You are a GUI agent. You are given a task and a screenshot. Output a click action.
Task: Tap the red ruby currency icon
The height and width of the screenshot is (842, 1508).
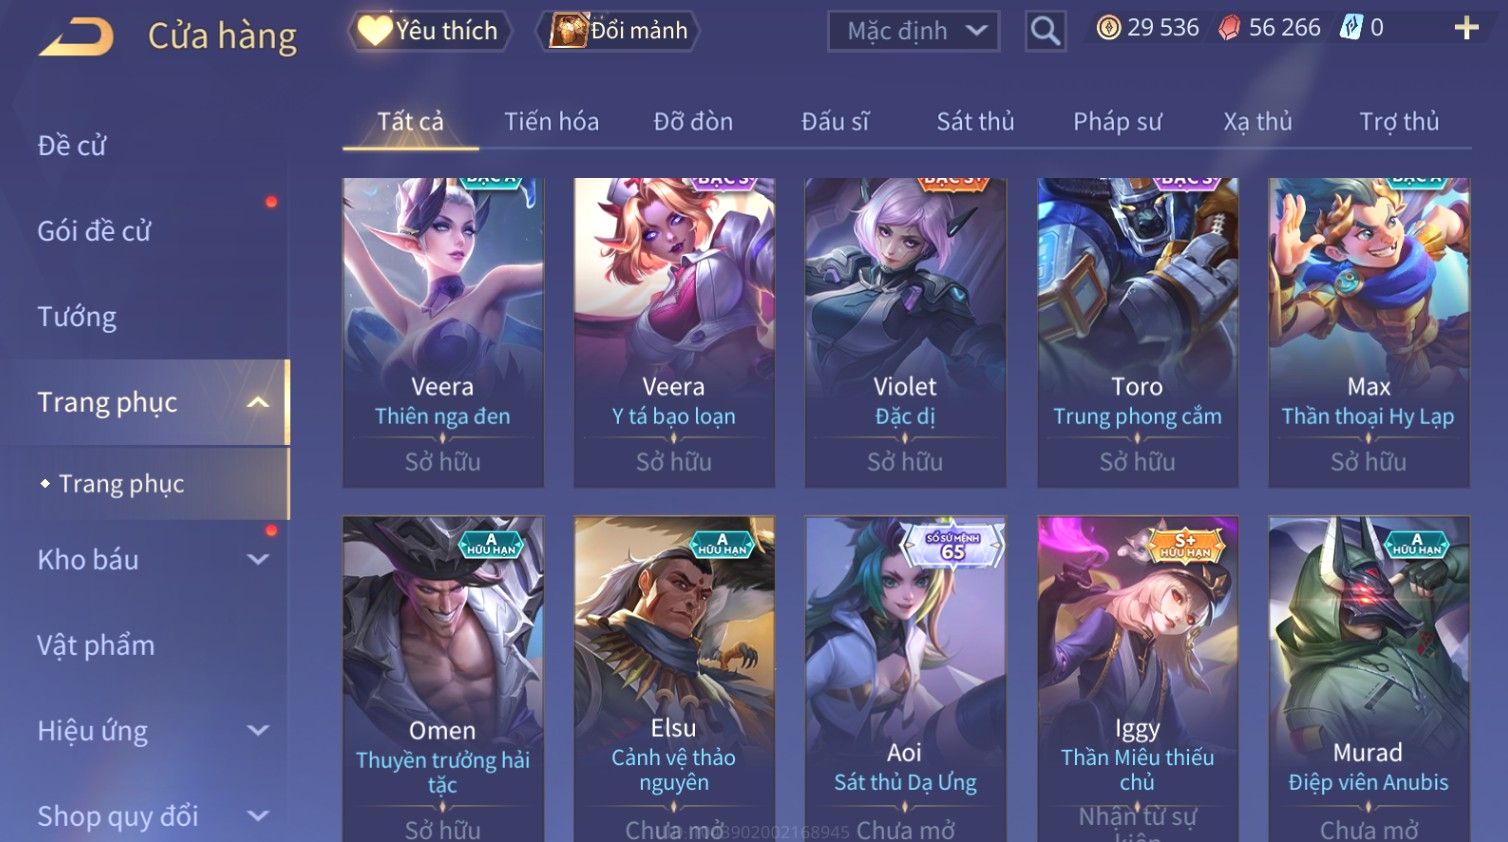[1229, 28]
